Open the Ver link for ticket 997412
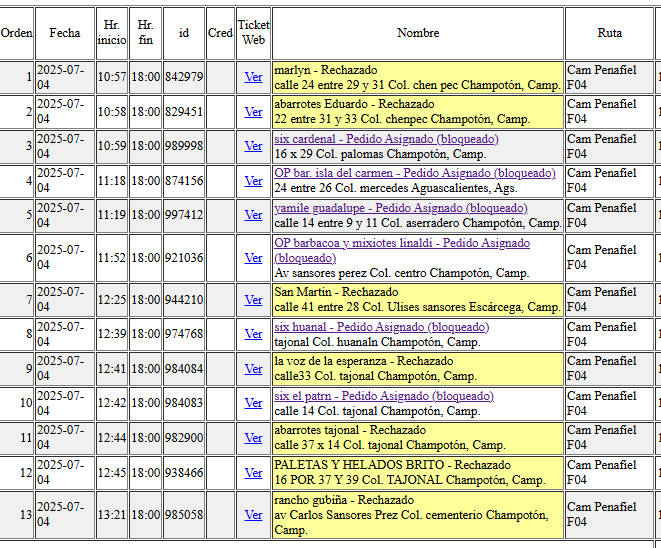The image size is (661, 548). coord(254,214)
